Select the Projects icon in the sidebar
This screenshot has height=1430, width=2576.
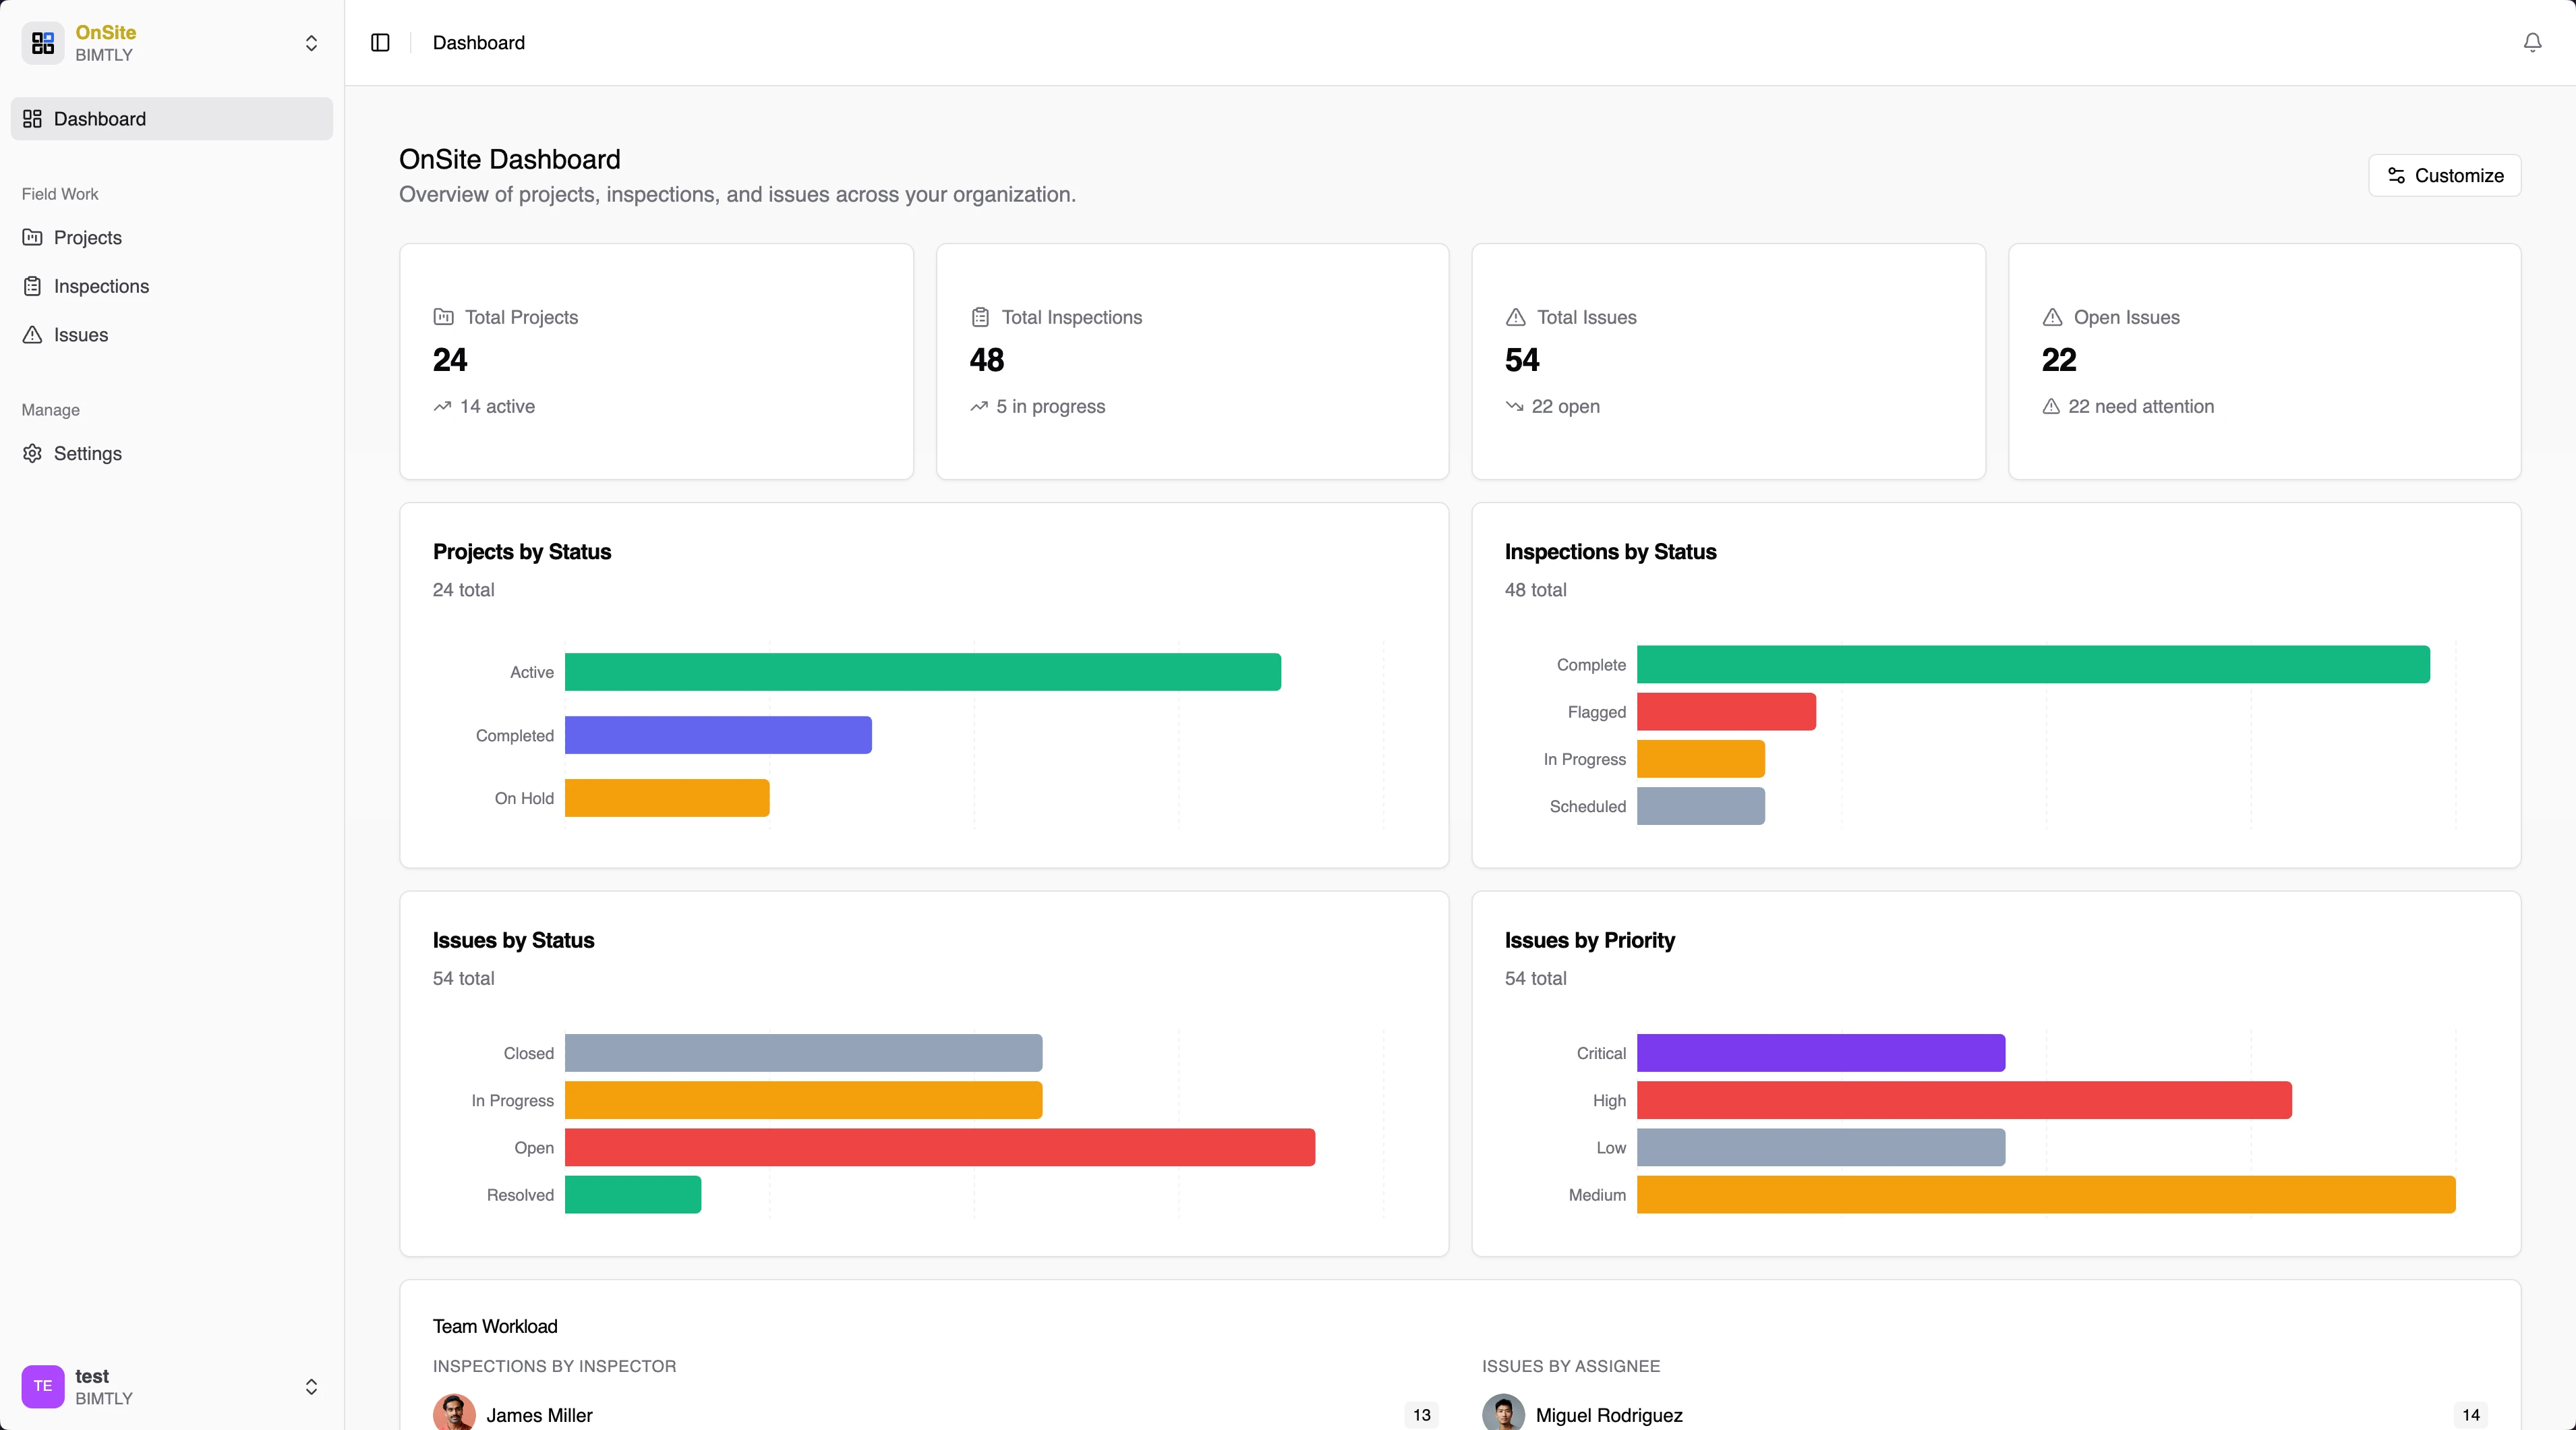coord(32,237)
